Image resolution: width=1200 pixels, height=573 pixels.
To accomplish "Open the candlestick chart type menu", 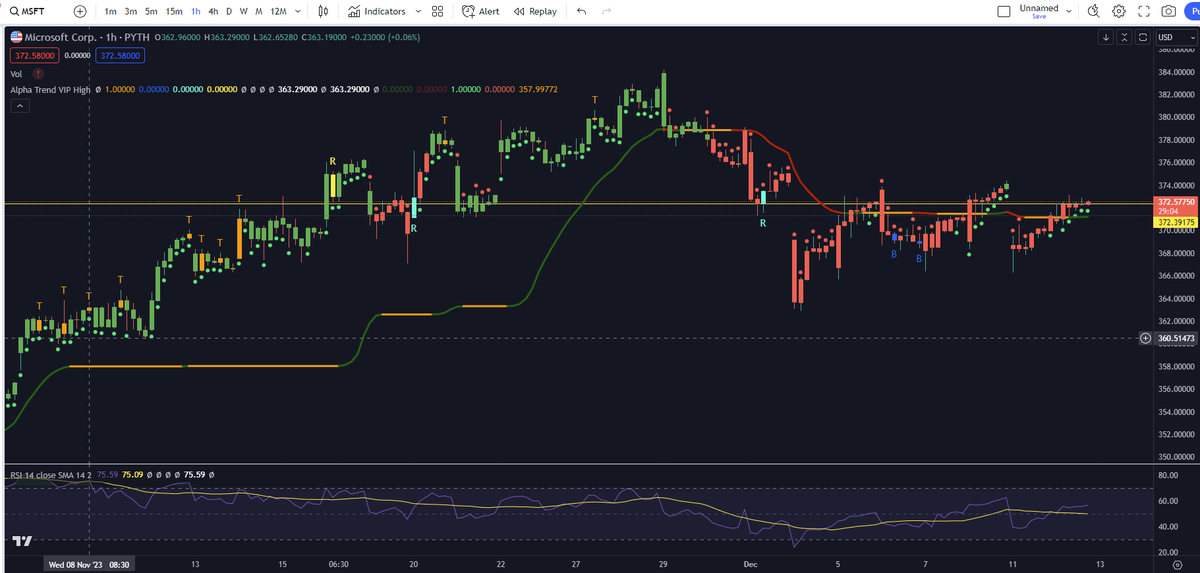I will point(322,11).
